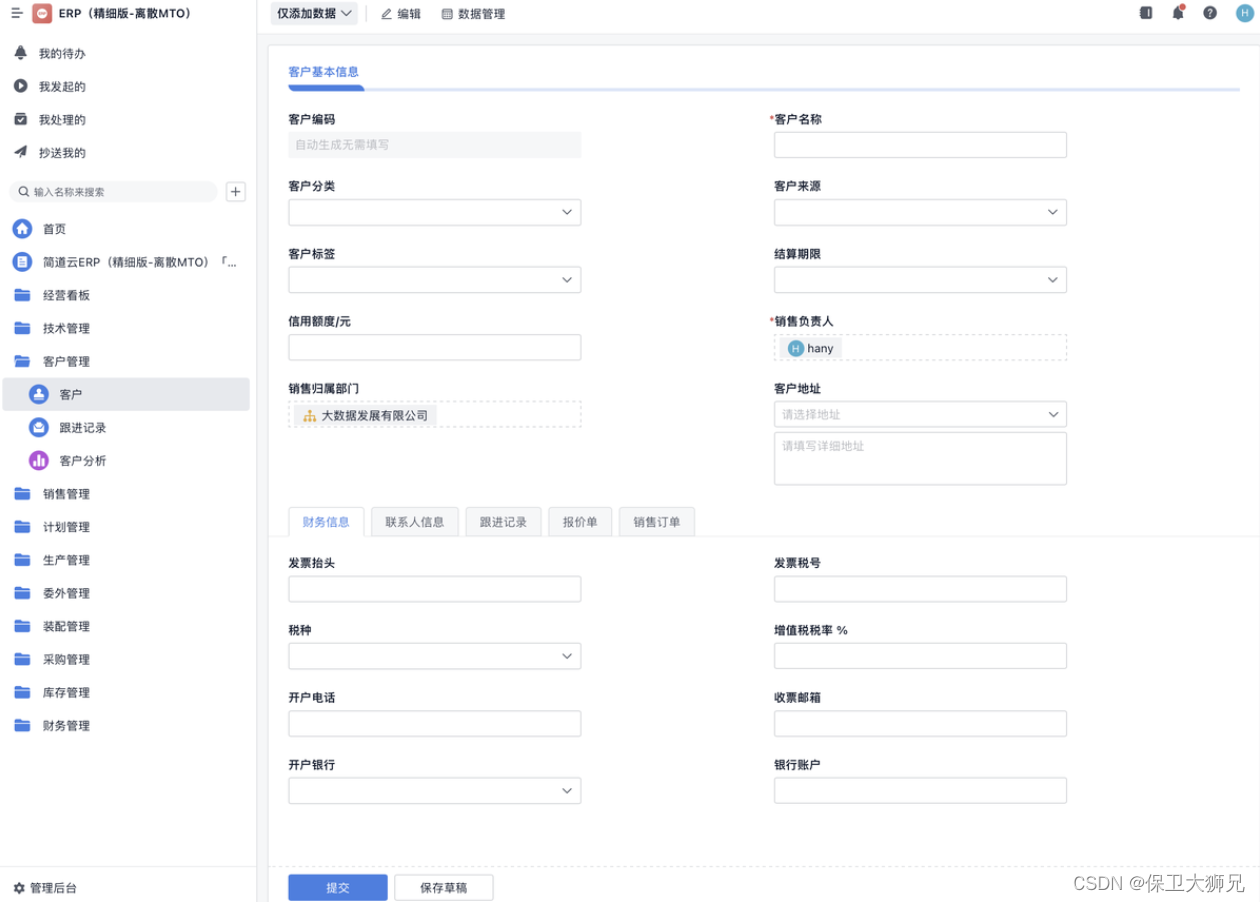Select the 客户基本信息 tab

pos(323,72)
